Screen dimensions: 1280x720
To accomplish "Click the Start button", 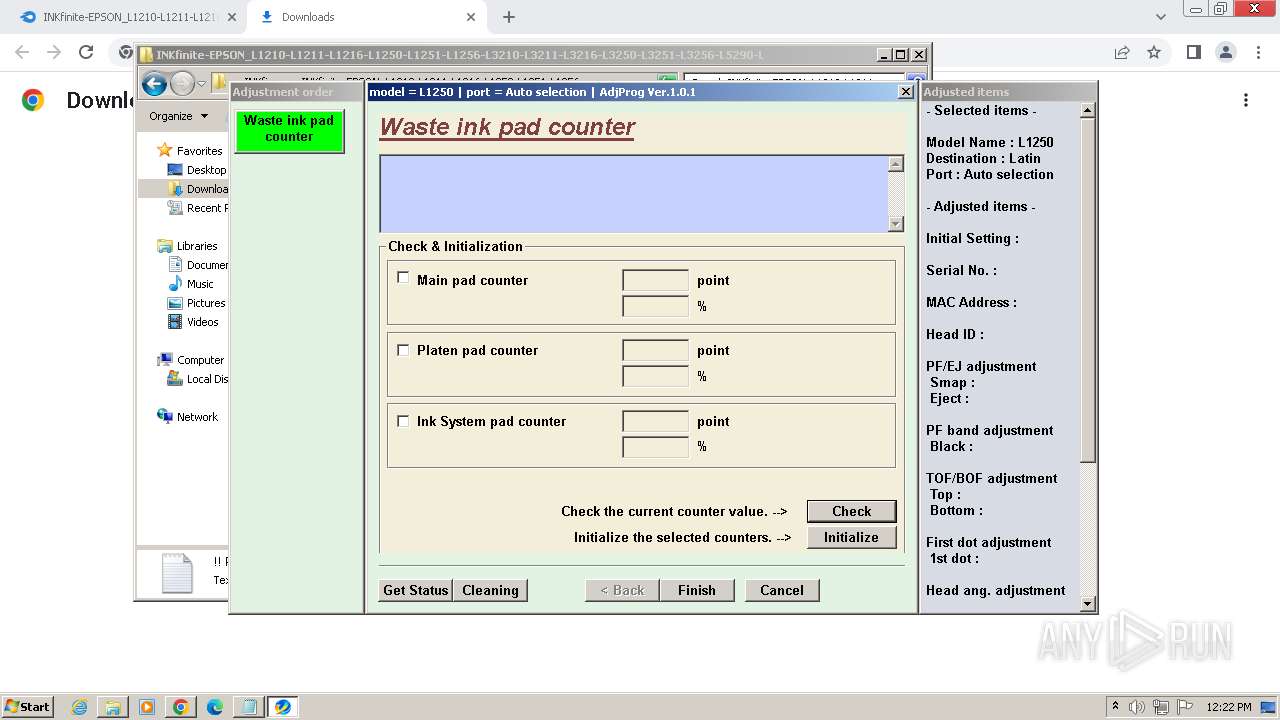I will coord(28,706).
